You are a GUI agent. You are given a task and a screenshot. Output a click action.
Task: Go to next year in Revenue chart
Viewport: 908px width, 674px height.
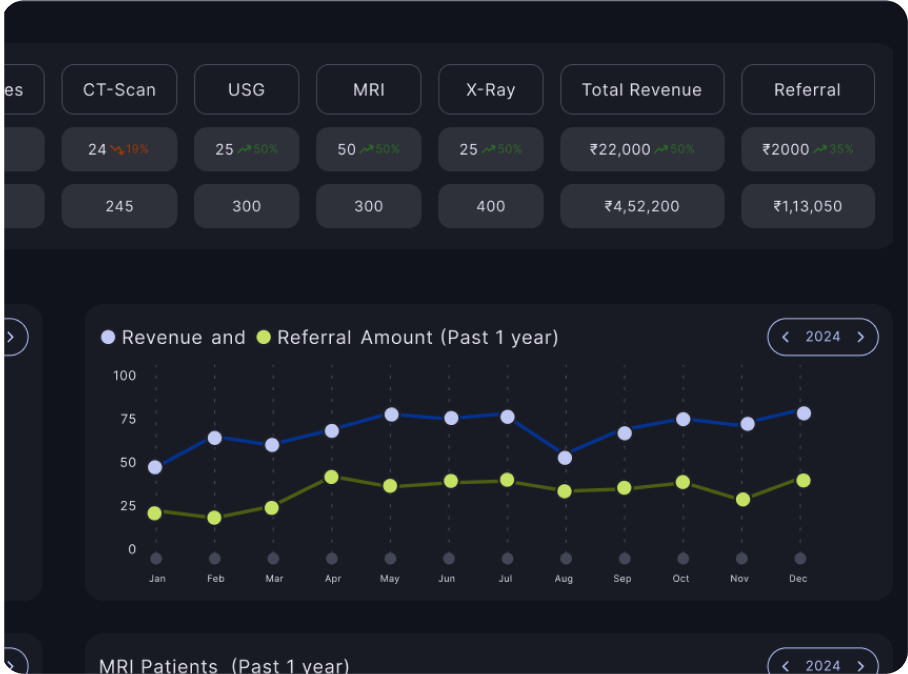pyautogui.click(x=861, y=337)
